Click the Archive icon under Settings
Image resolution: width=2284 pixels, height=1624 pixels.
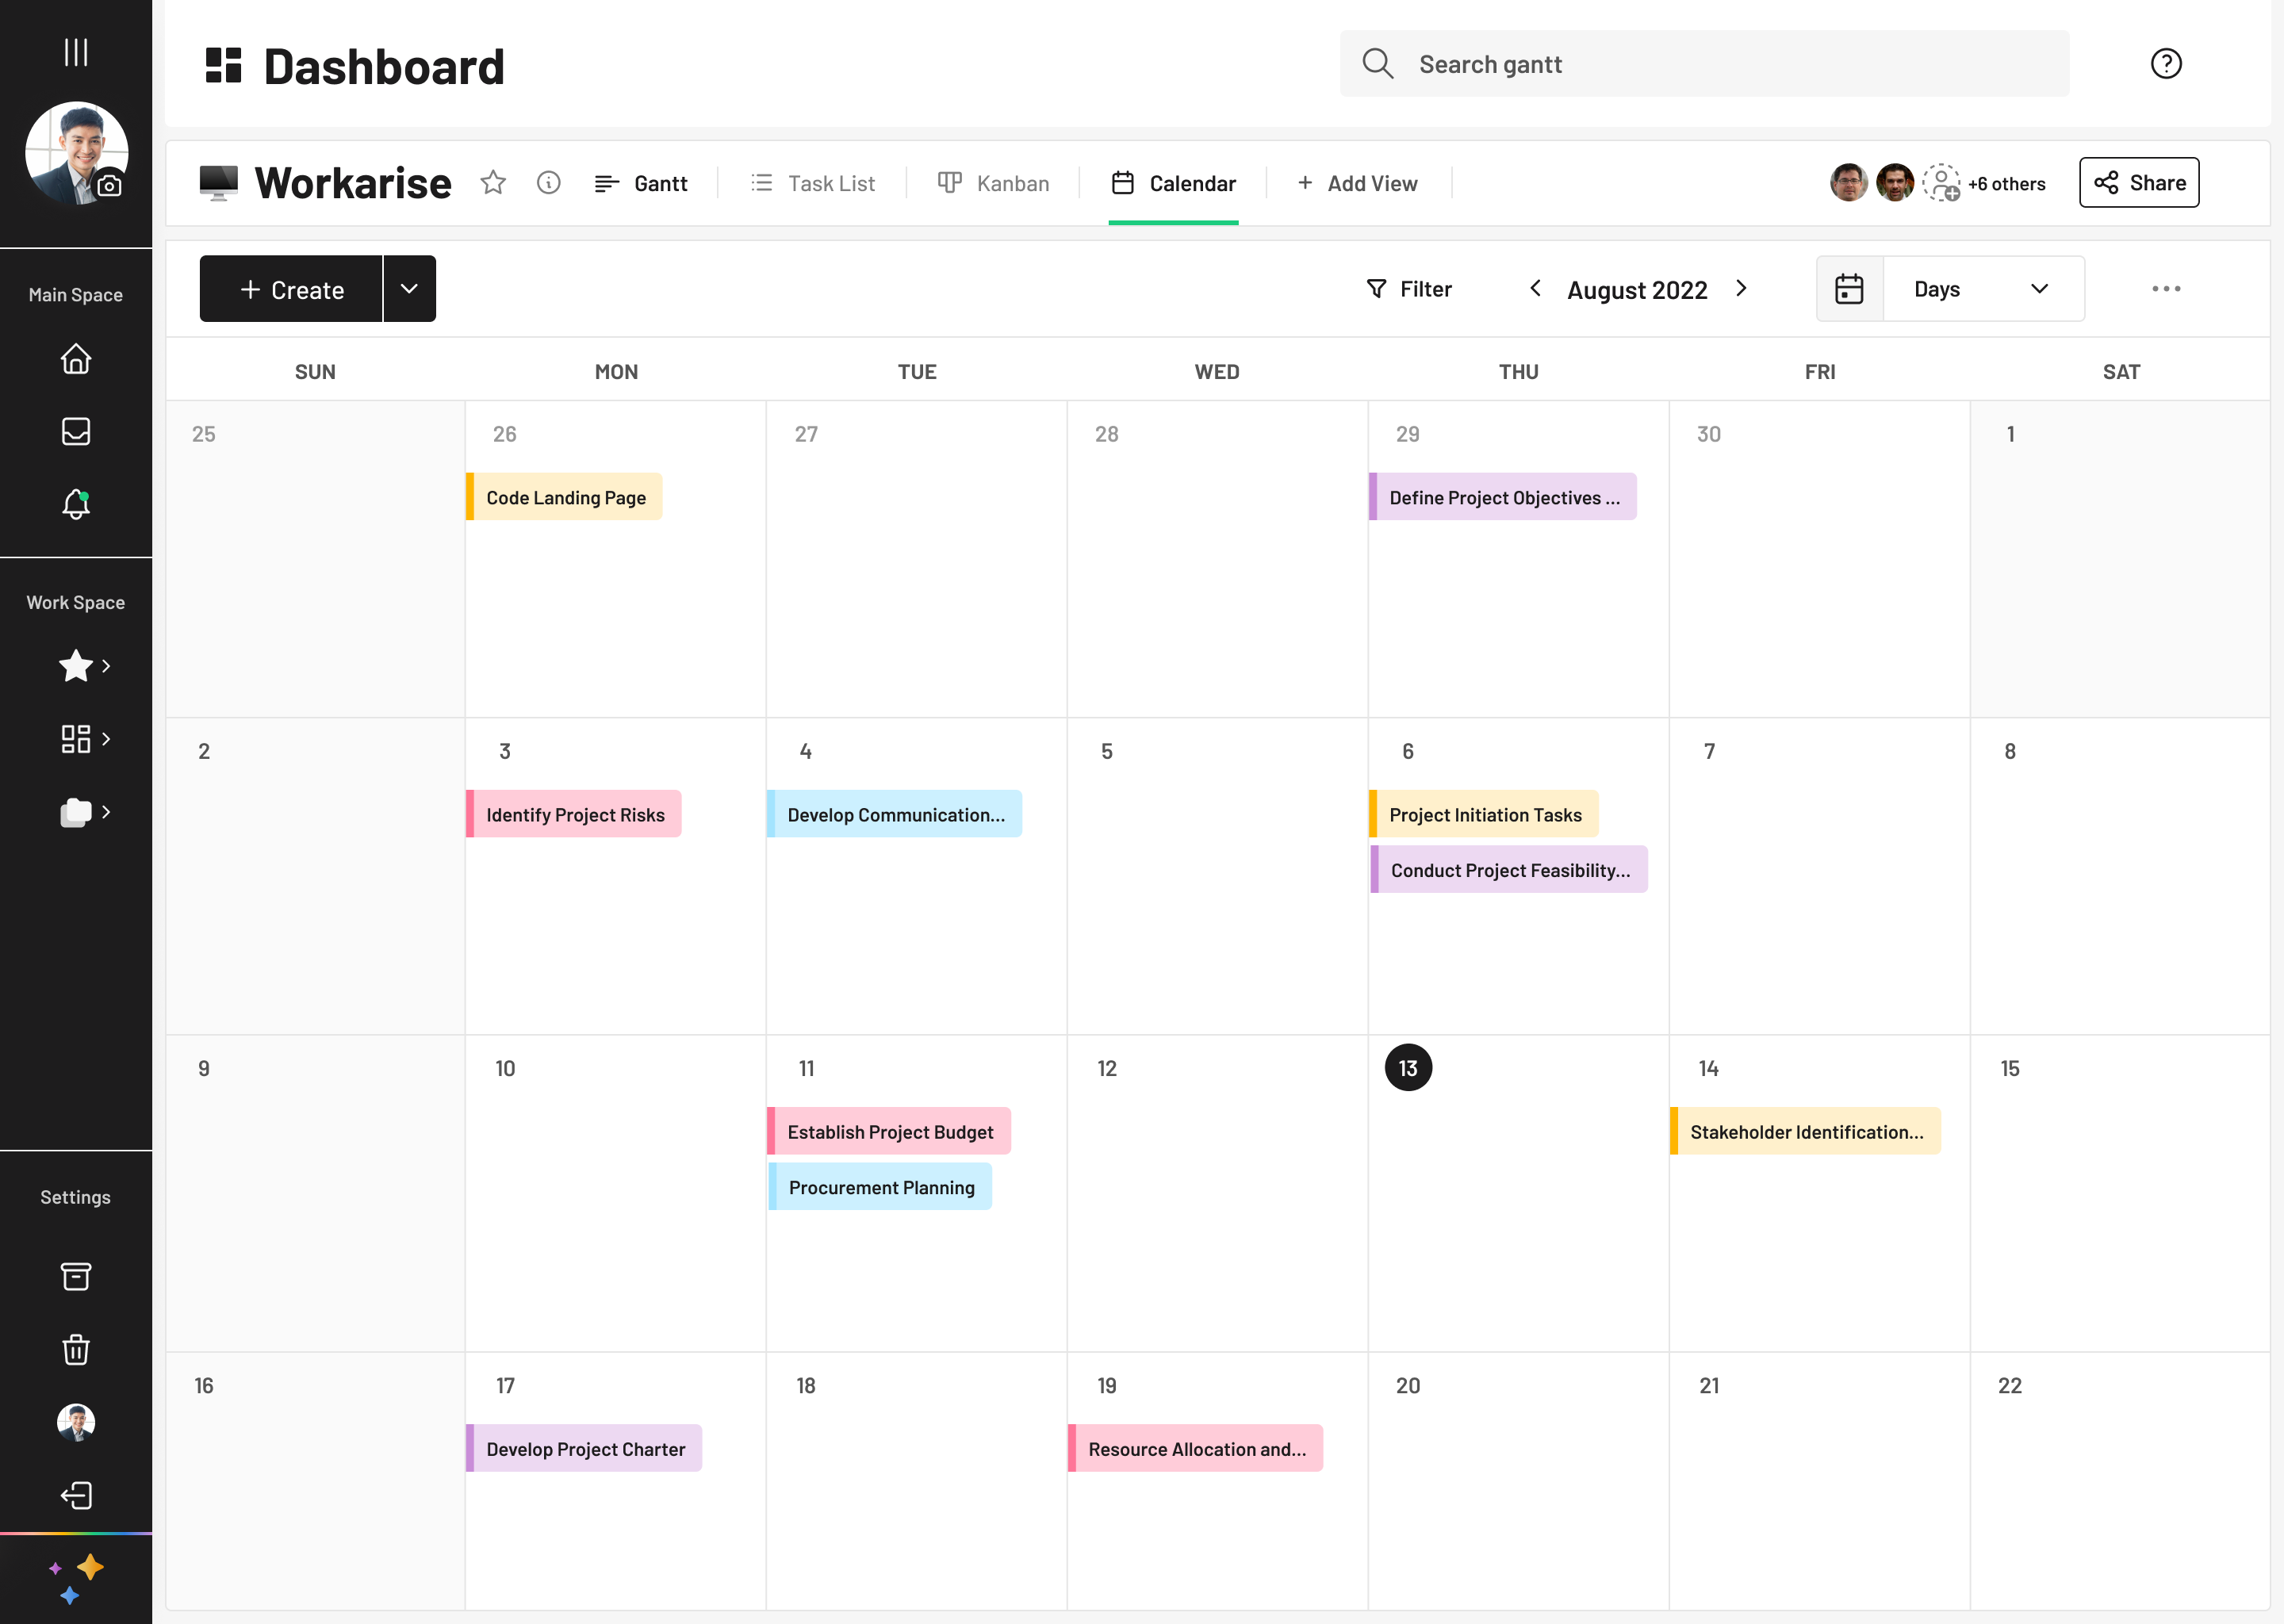(x=76, y=1276)
